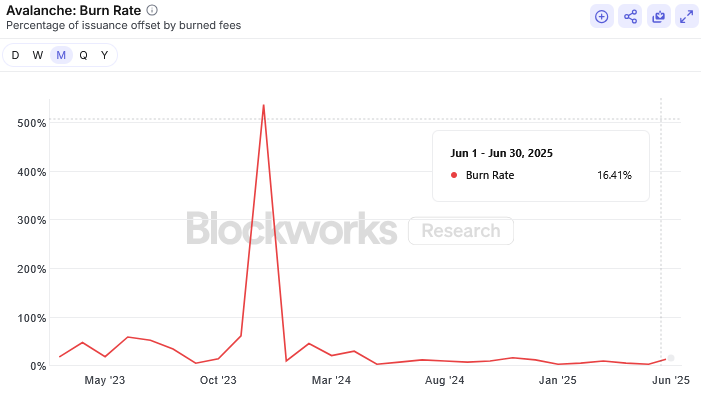Image resolution: width=701 pixels, height=397 pixels.
Task: Click the Oct '23 axis label
Action: [218, 380]
